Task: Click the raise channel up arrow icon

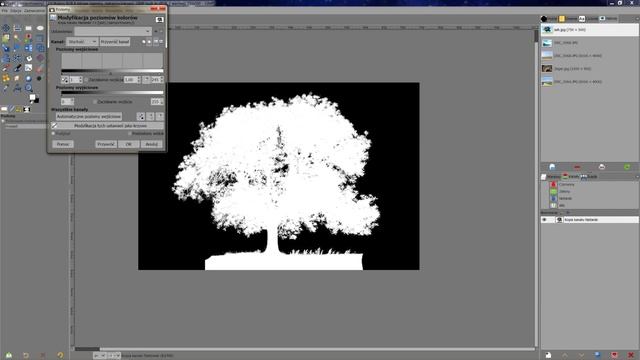Action: click(565, 355)
